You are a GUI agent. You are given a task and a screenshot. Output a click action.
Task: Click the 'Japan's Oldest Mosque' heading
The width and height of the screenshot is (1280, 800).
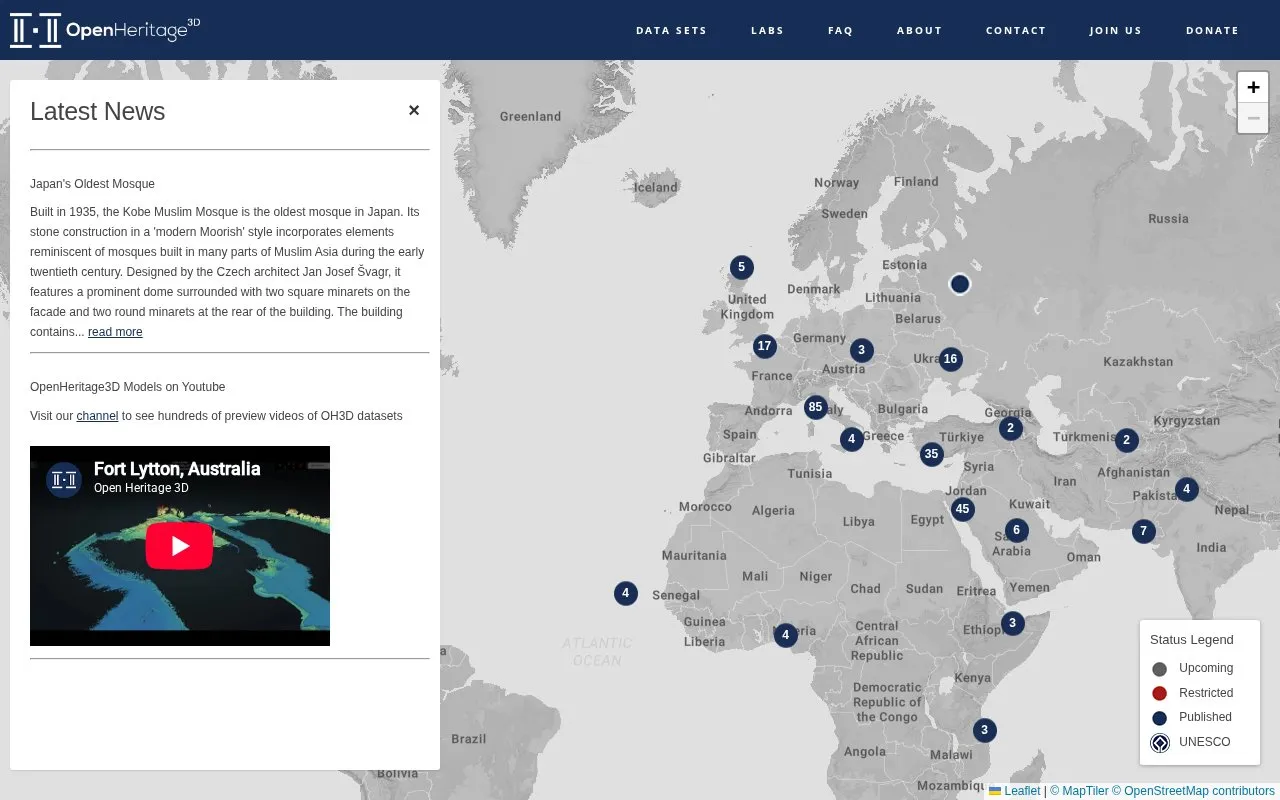pos(92,184)
